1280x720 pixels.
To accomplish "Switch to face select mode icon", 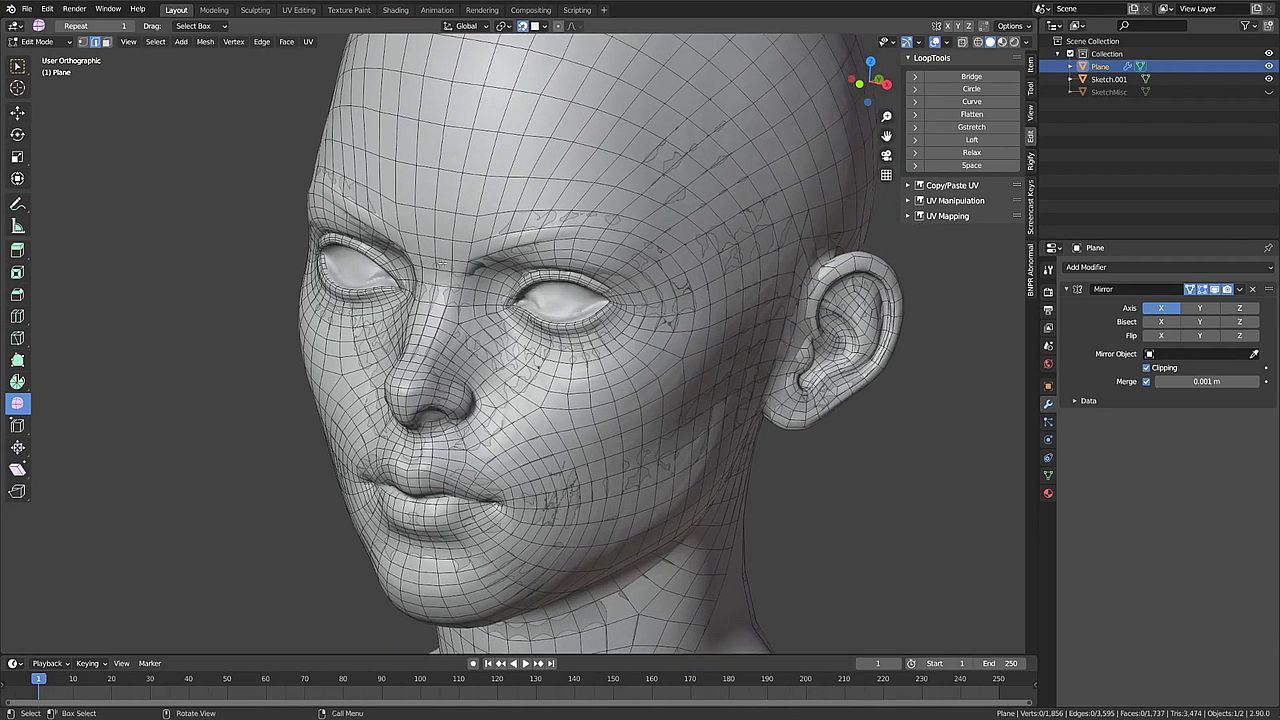I will tap(106, 42).
